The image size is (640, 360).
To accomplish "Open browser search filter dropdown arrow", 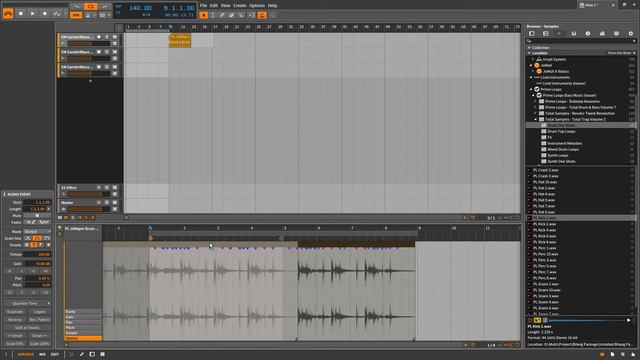I will [634, 41].
